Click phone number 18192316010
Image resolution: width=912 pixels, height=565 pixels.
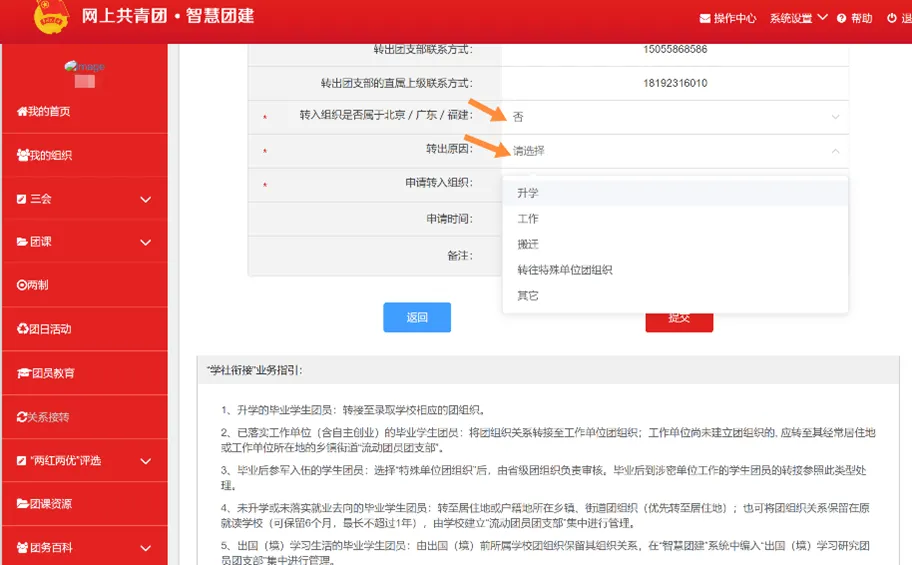pos(675,83)
